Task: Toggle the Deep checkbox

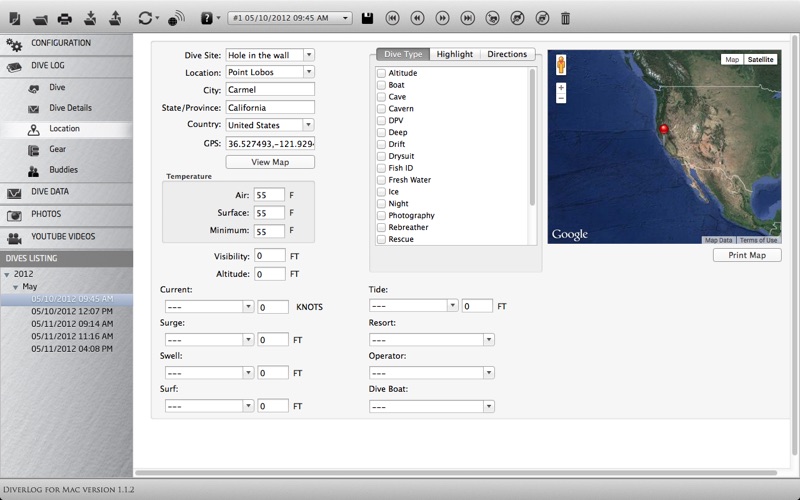Action: tap(381, 133)
